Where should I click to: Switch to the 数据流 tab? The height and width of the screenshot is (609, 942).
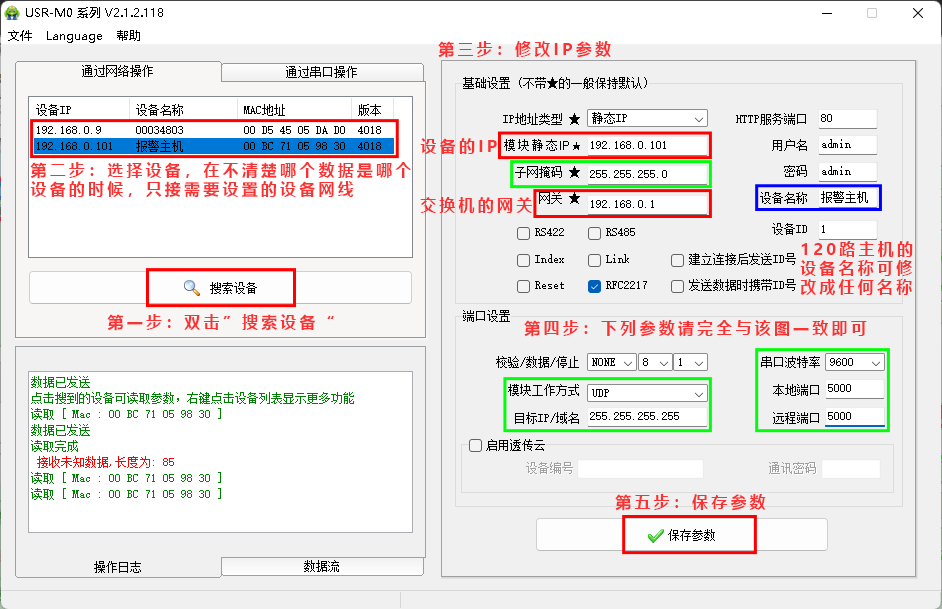pos(320,567)
